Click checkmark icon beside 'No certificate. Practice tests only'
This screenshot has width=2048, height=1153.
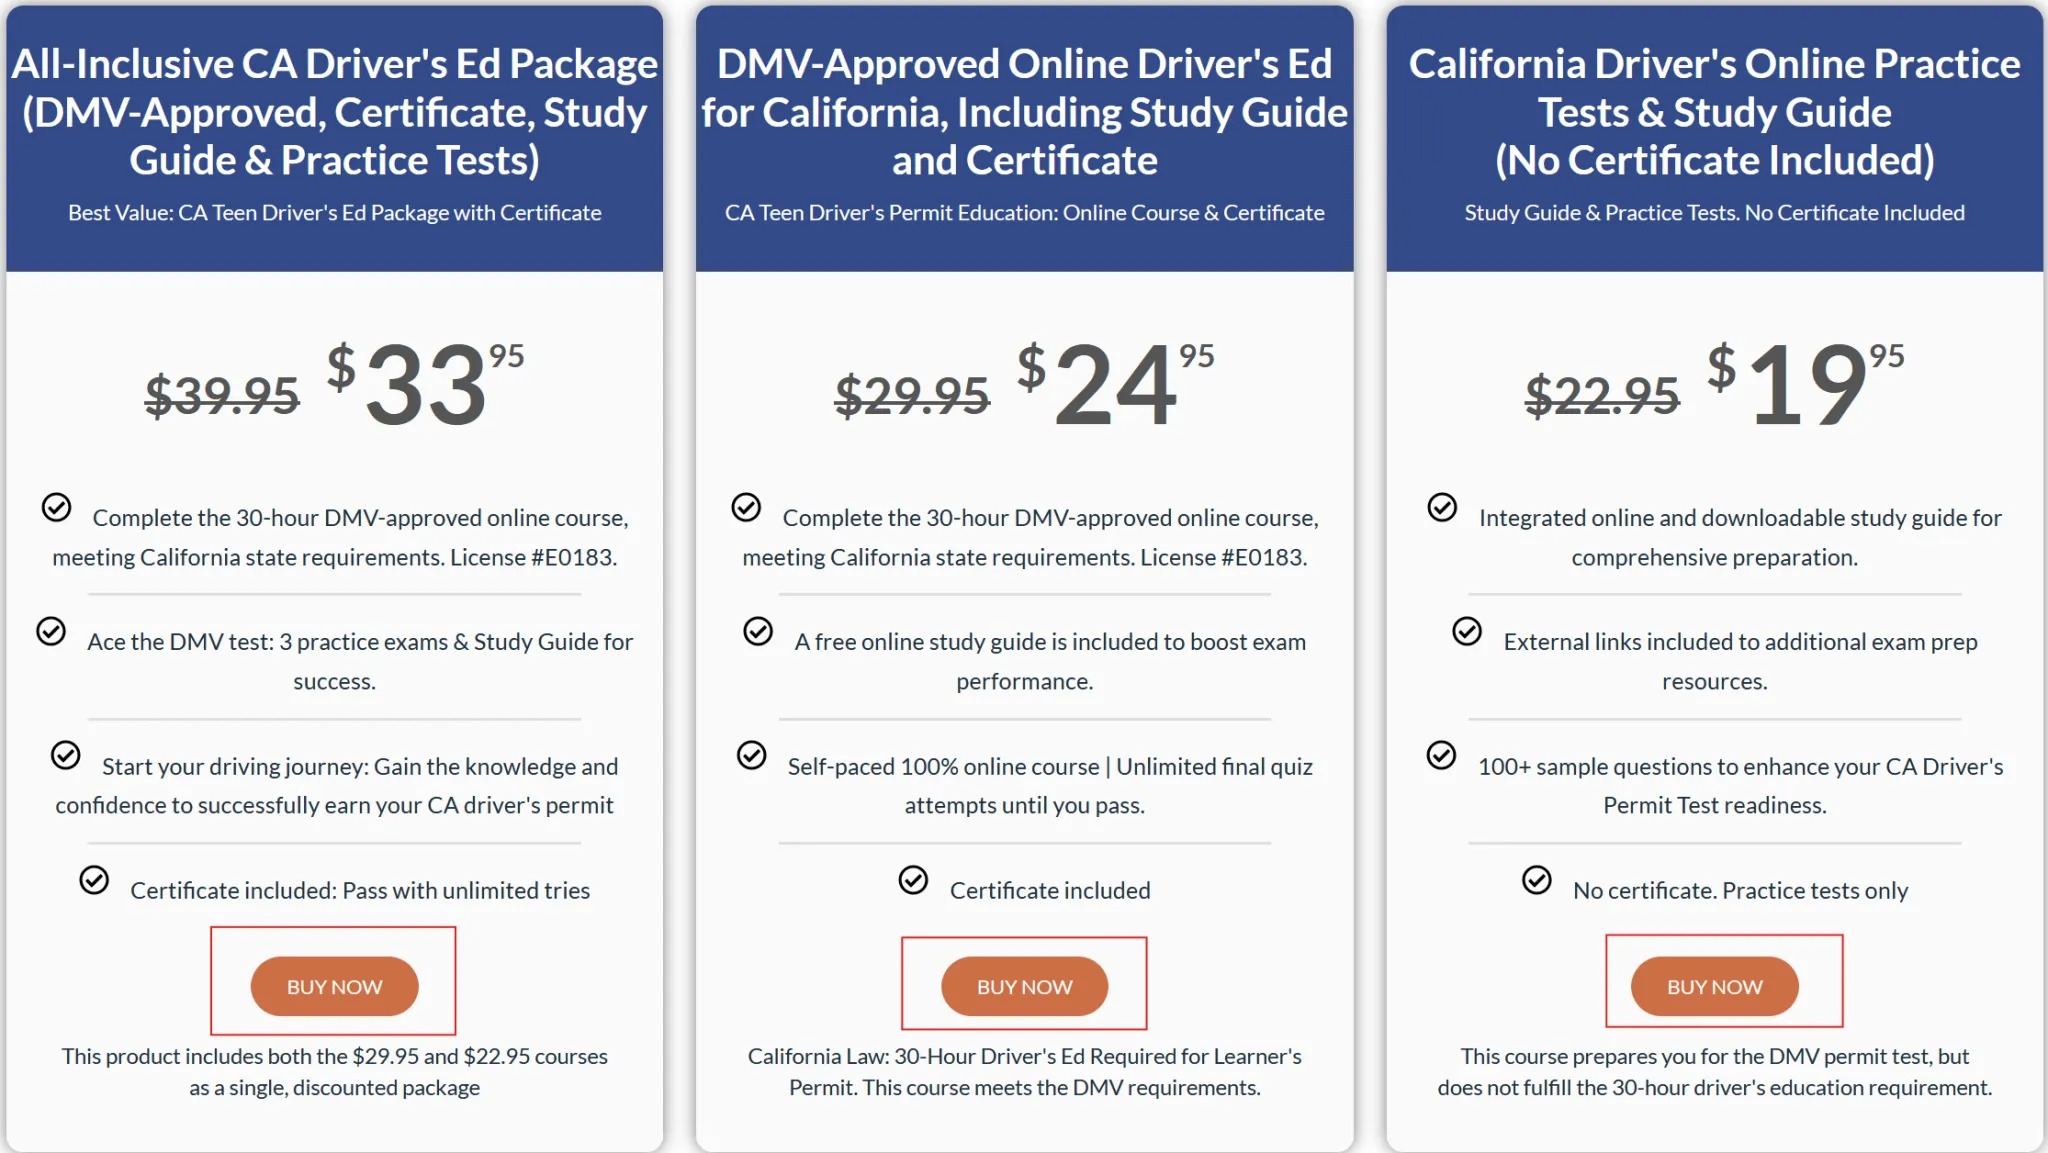(x=1537, y=880)
